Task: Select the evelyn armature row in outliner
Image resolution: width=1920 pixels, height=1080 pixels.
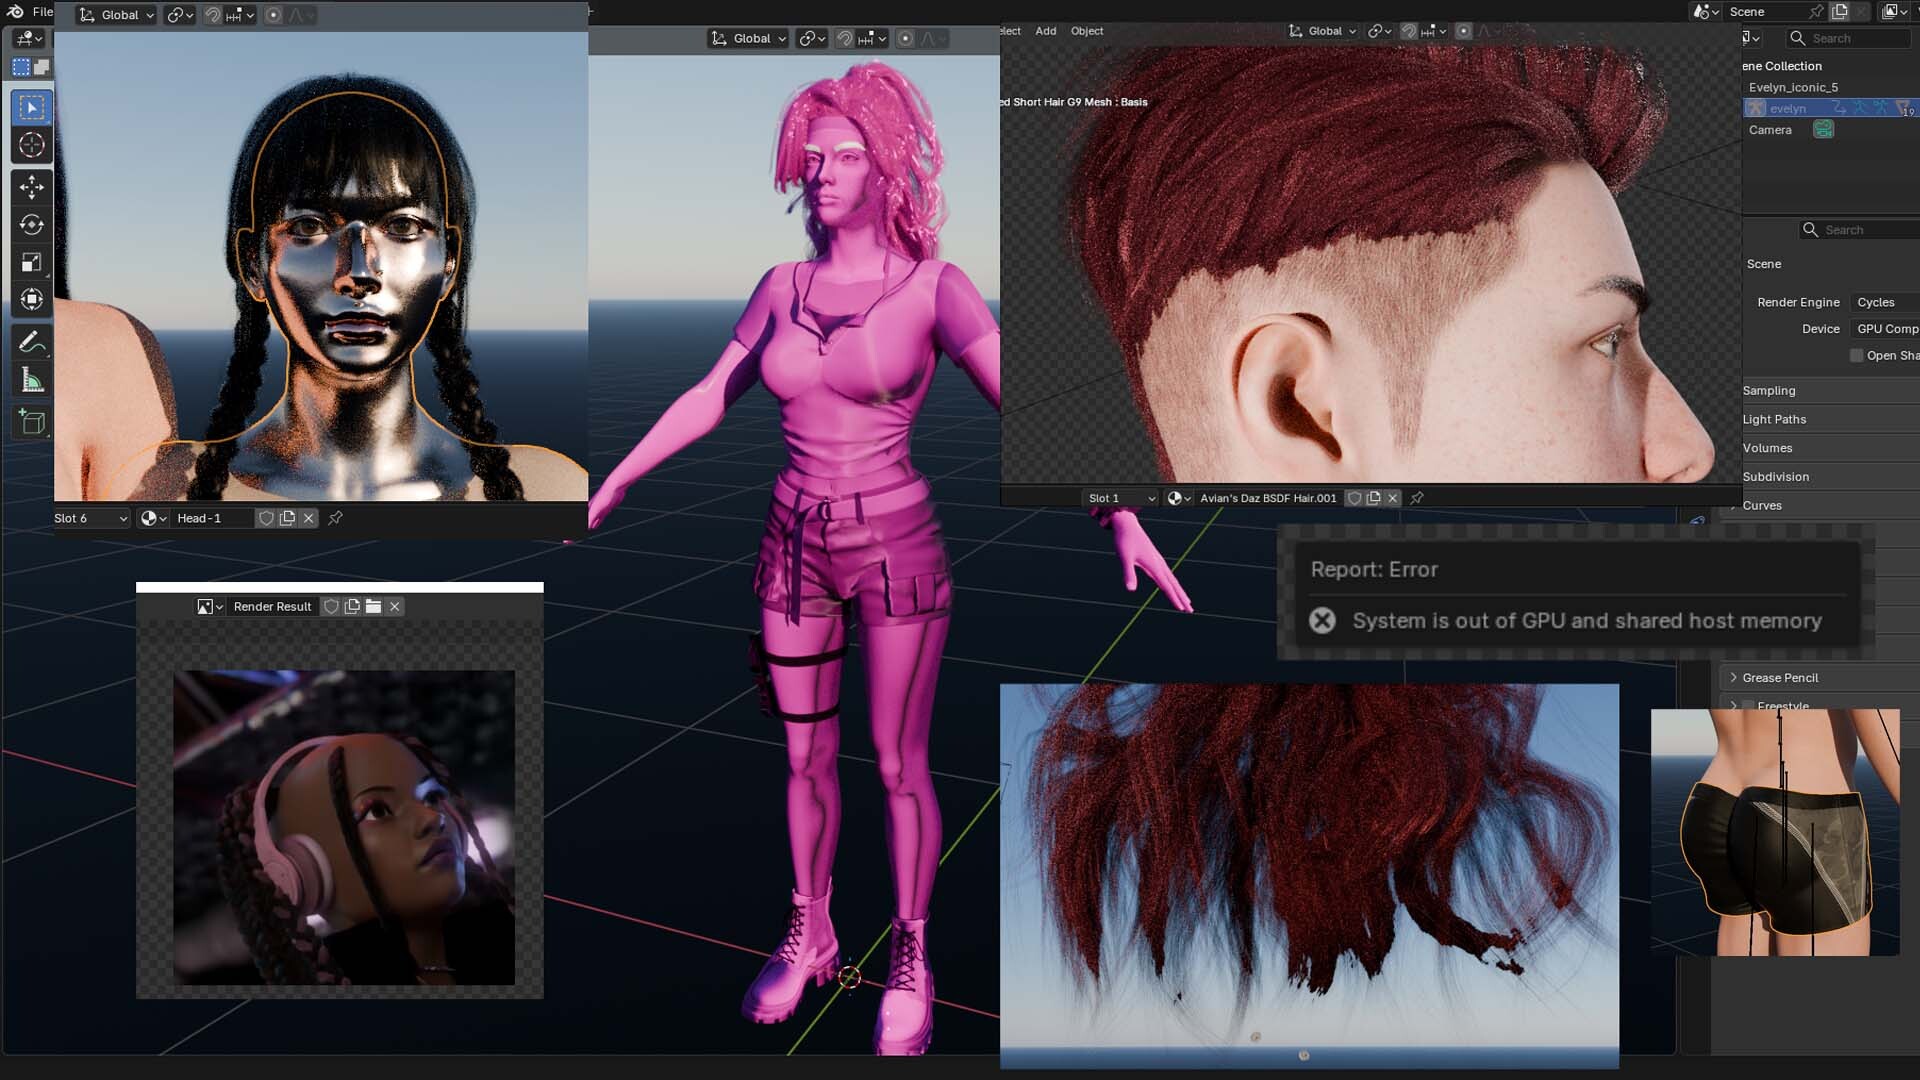Action: tap(1830, 108)
